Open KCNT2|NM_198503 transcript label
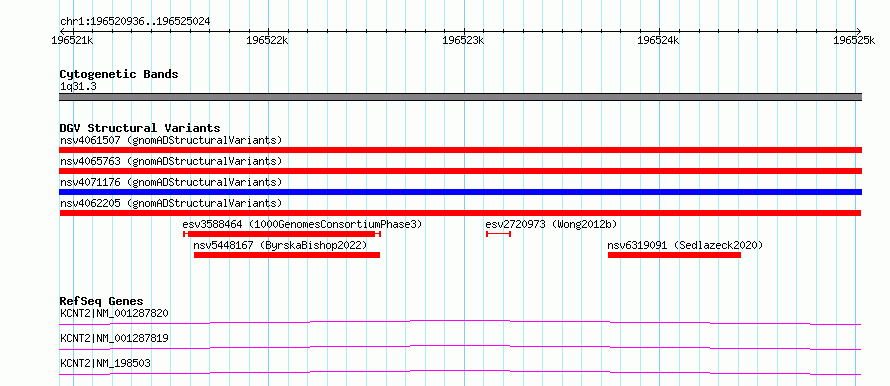Viewport: 890px width, 386px height. pos(106,363)
